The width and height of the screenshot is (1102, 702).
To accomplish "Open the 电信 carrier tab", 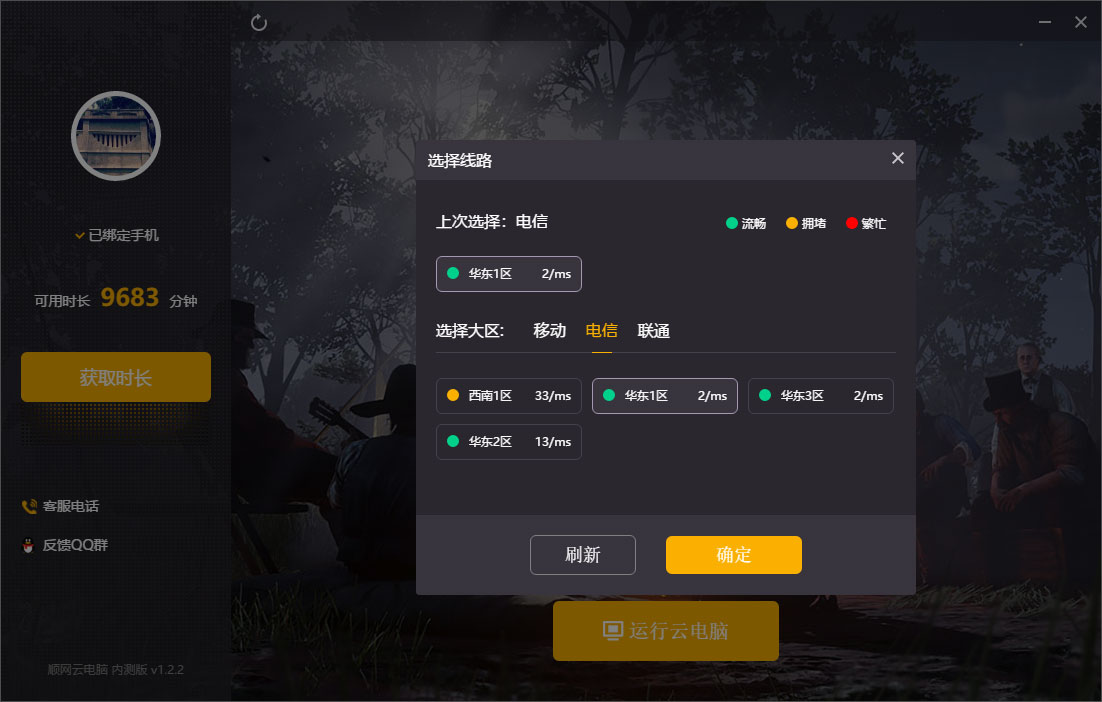I will (x=602, y=330).
